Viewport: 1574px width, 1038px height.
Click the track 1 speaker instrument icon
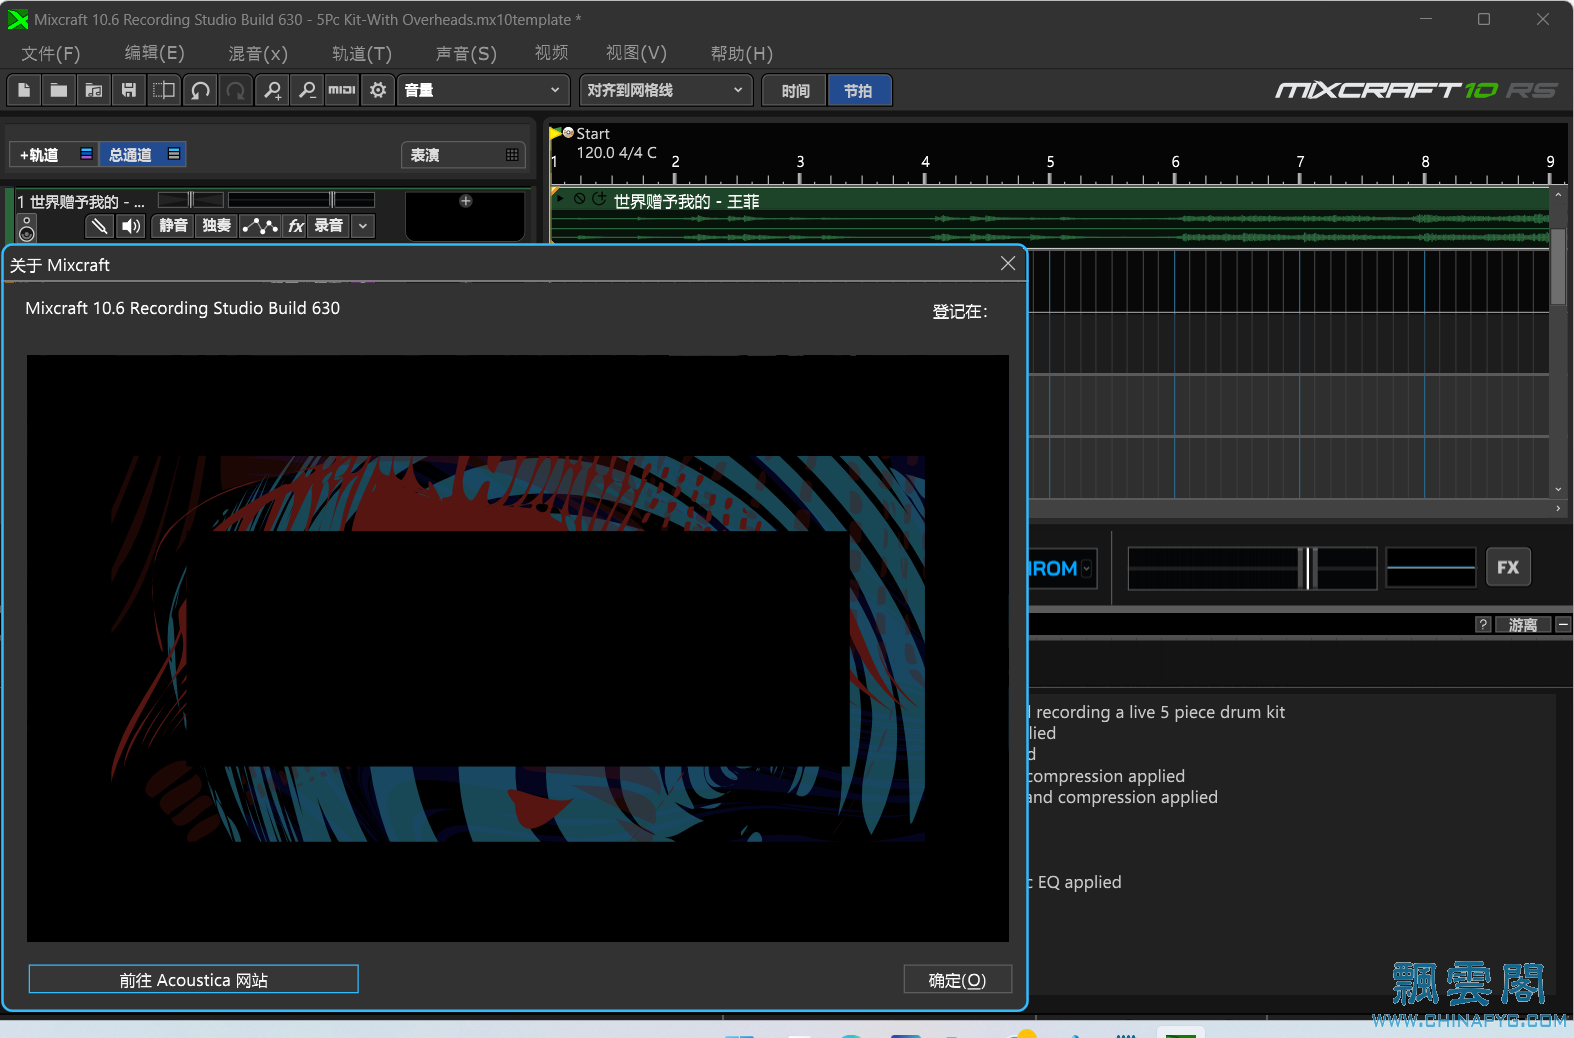tap(27, 228)
